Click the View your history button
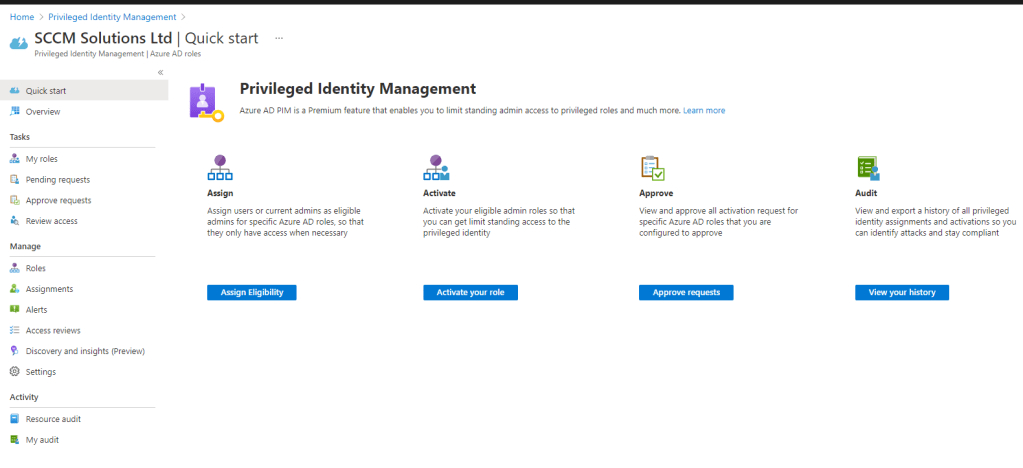 click(x=901, y=293)
